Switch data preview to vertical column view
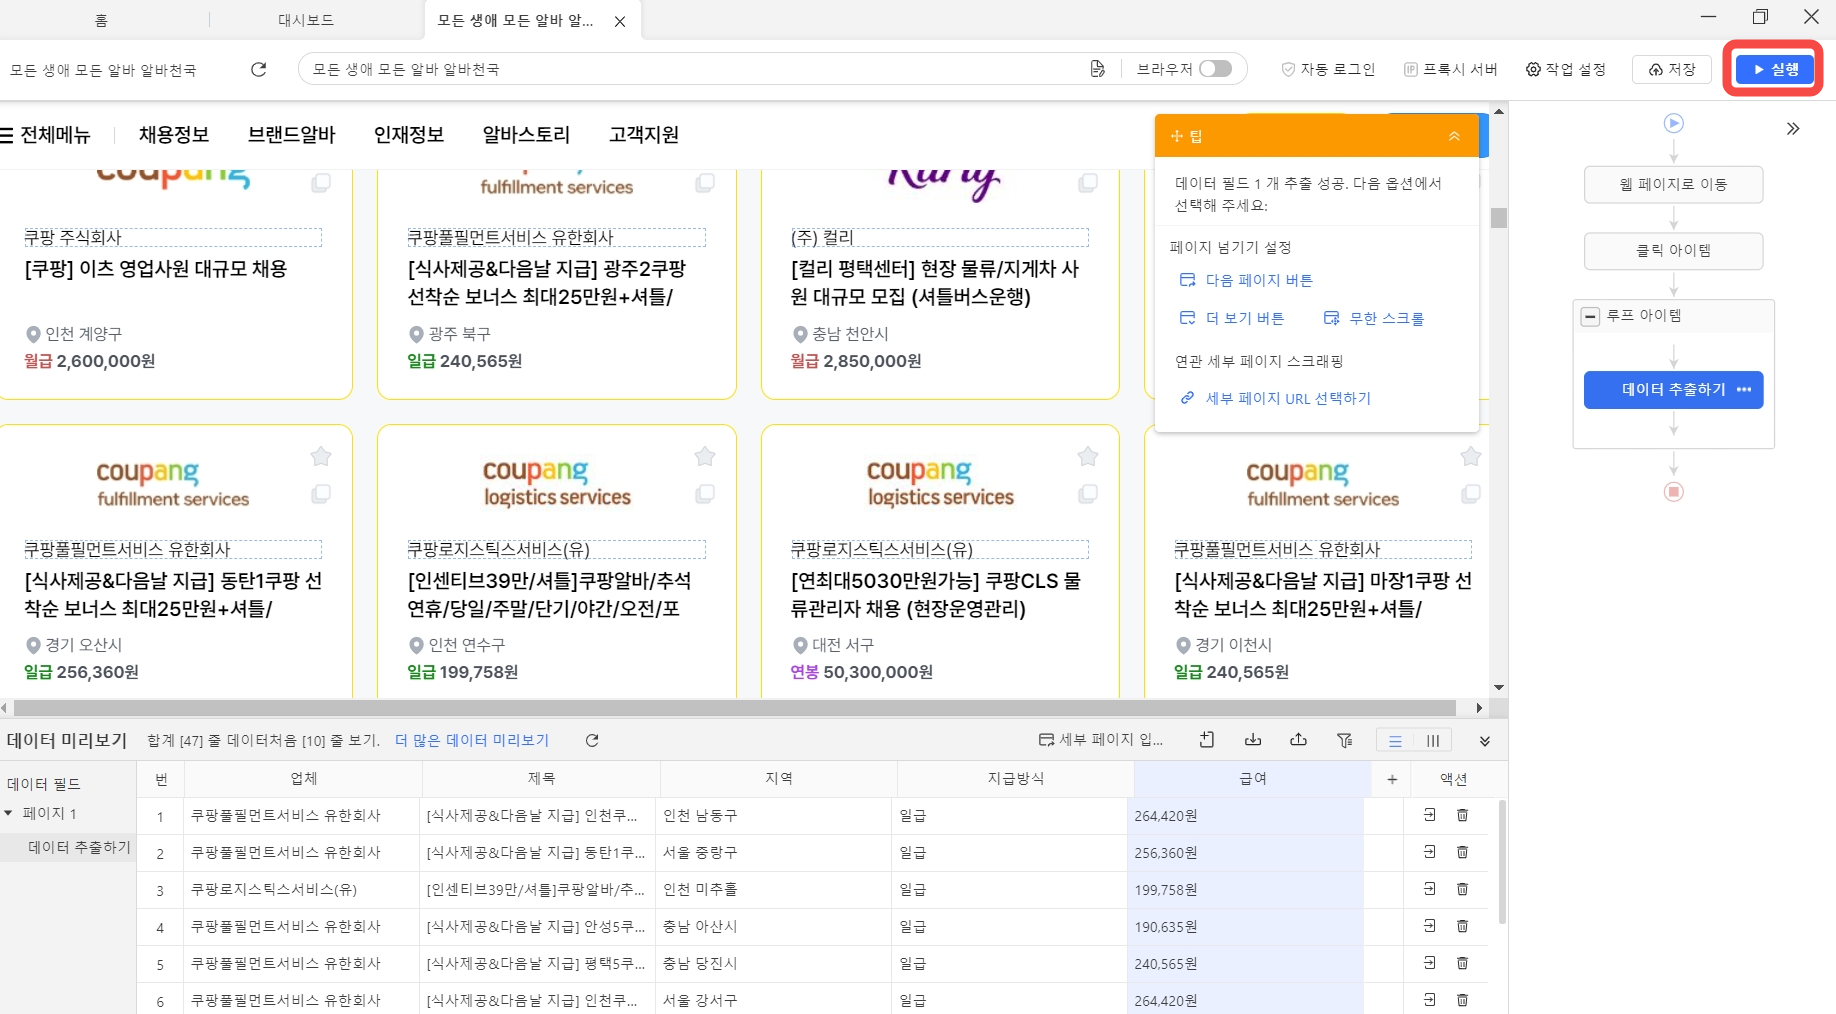1836x1014 pixels. pos(1433,740)
